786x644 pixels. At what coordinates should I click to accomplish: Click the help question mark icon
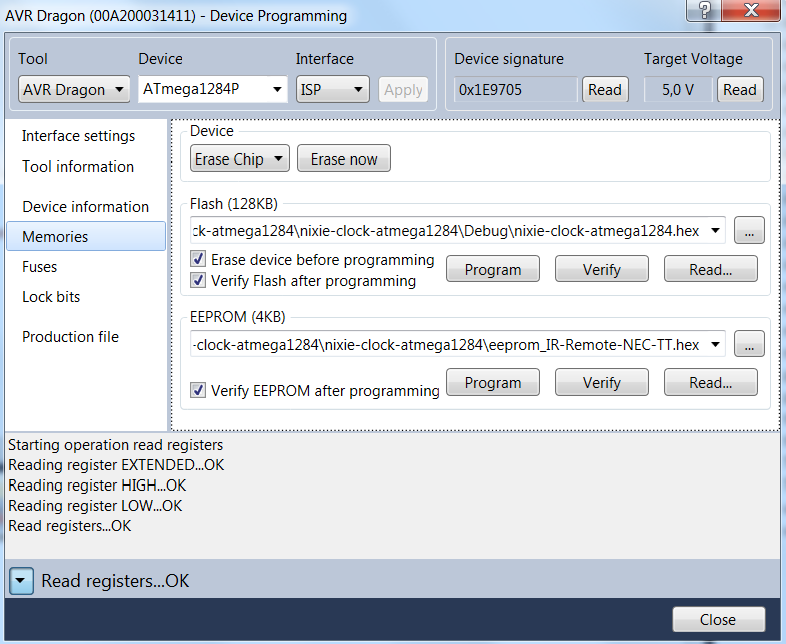pyautogui.click(x=704, y=10)
